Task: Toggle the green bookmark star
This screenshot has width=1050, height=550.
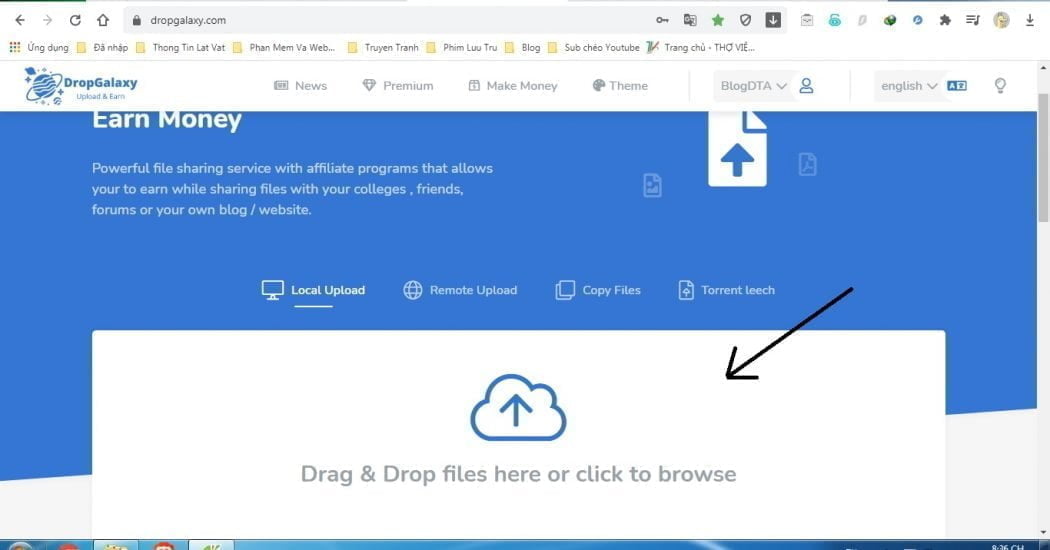Action: (718, 20)
